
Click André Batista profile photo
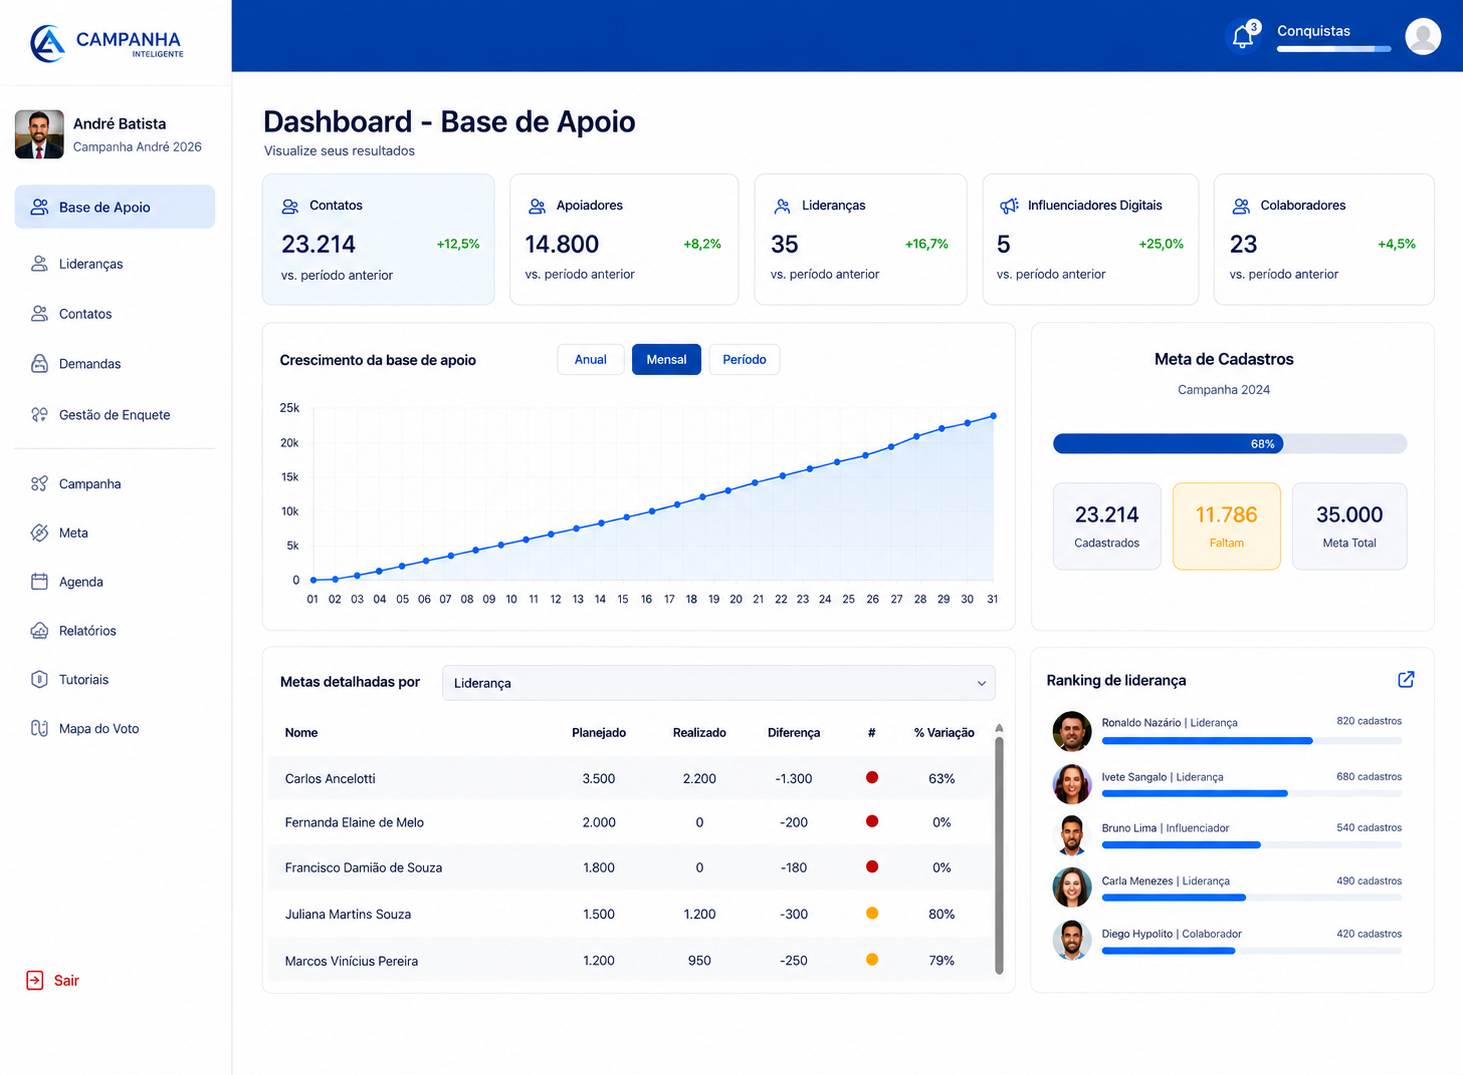coord(39,134)
